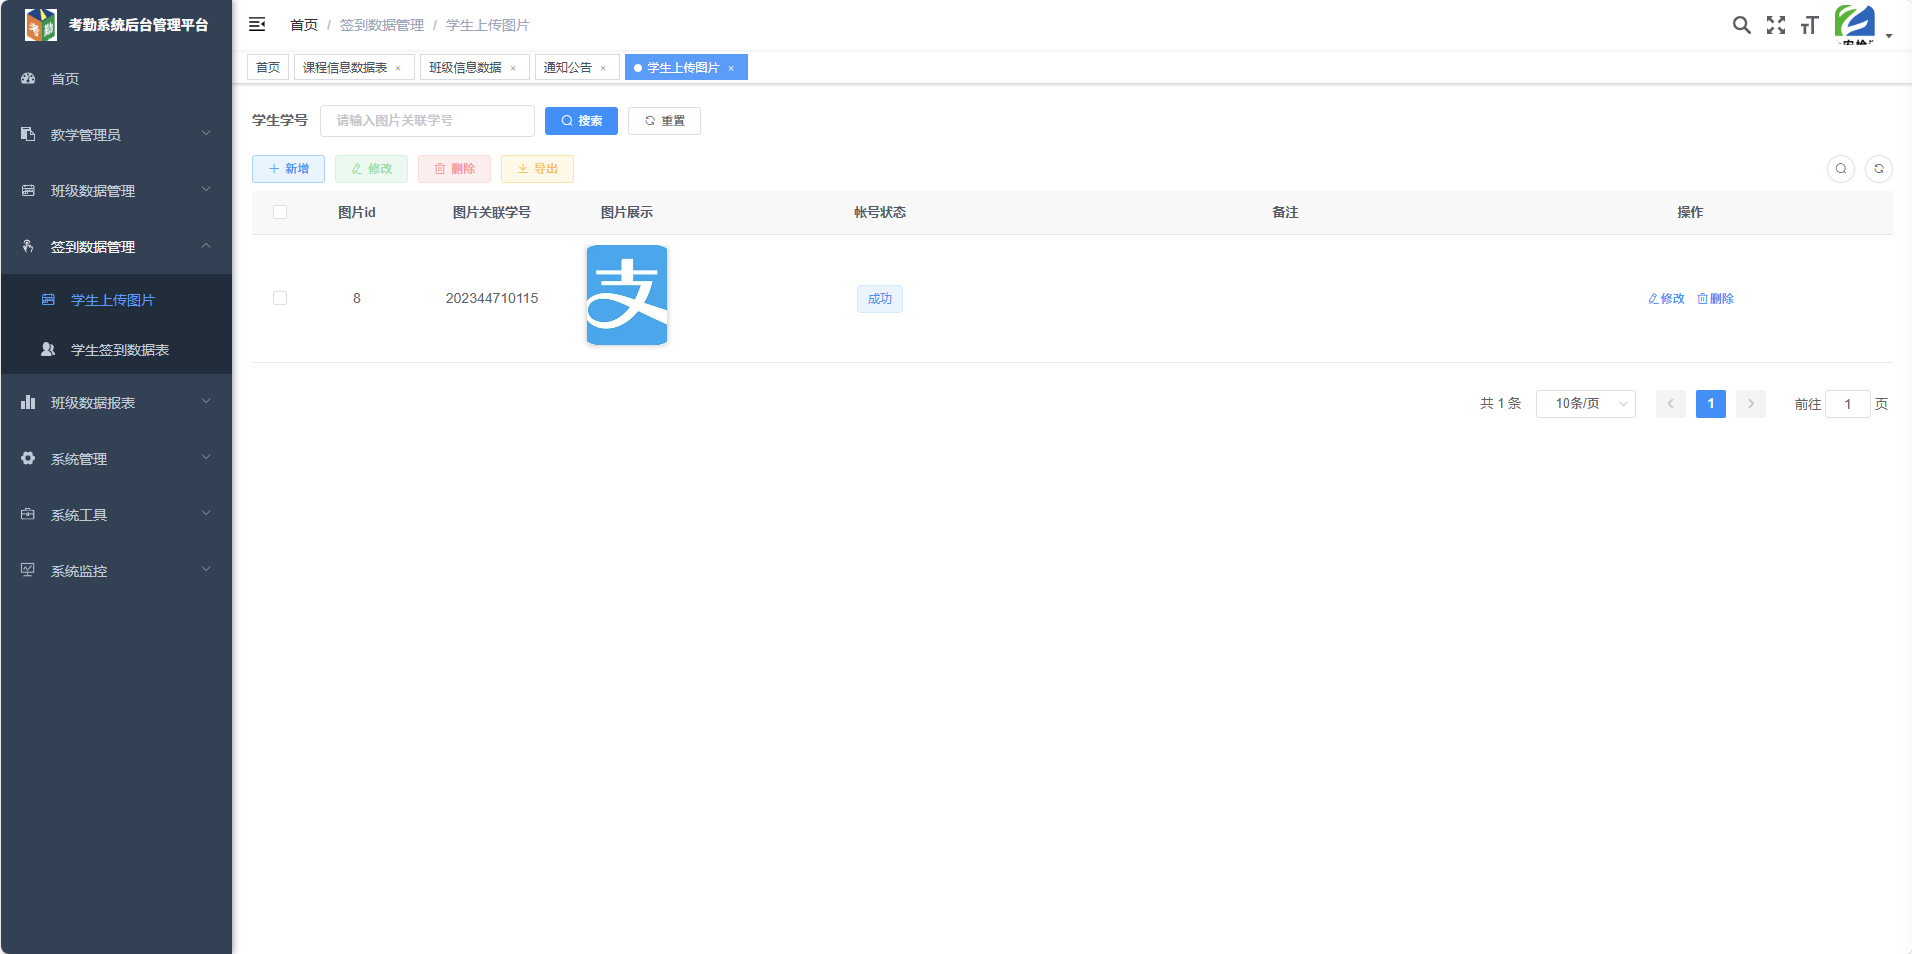Click the 学生上传图片 submenu icon
This screenshot has height=954, width=1912.
48,299
